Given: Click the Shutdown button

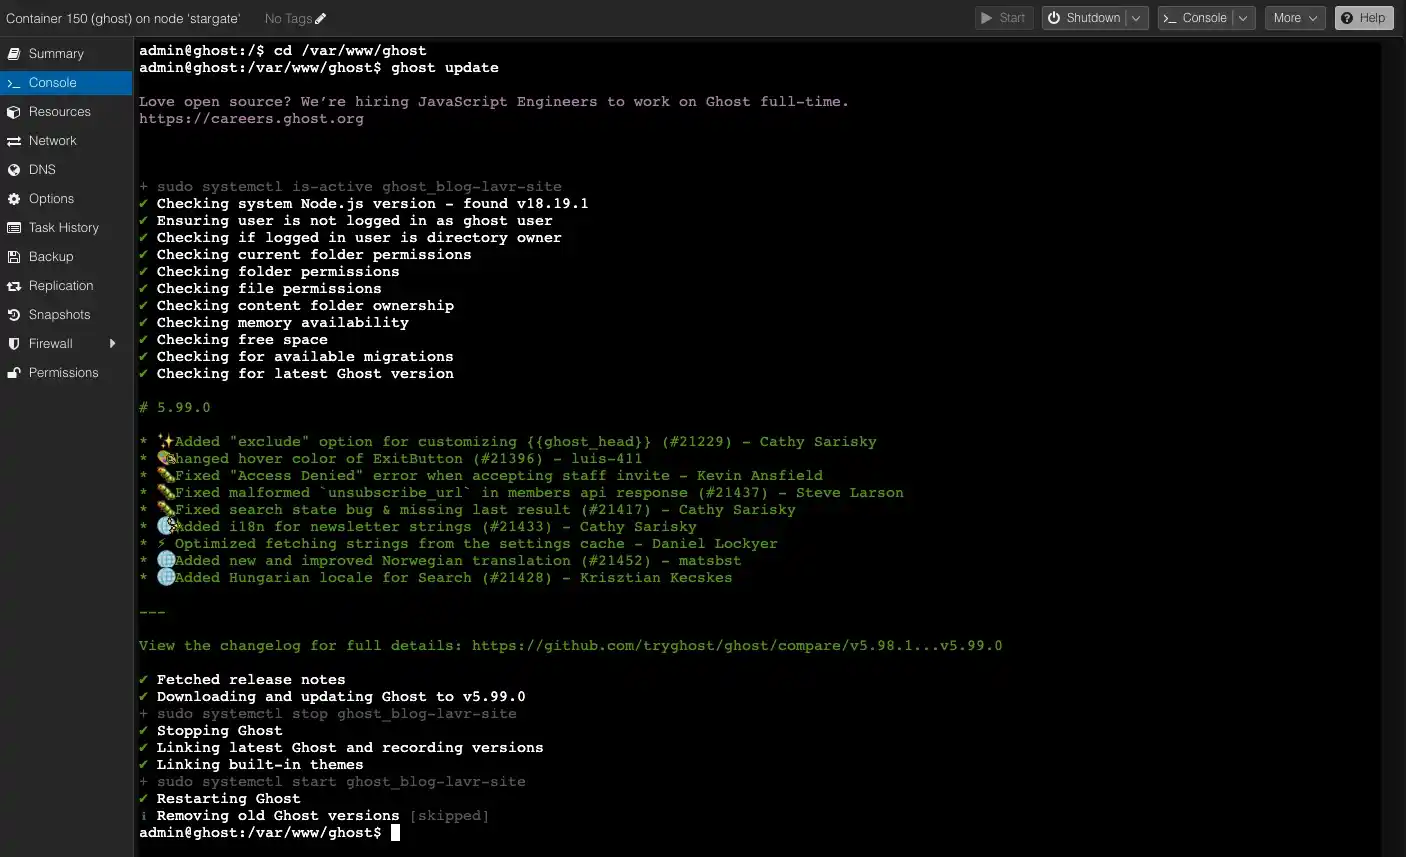Looking at the screenshot, I should tap(1084, 18).
